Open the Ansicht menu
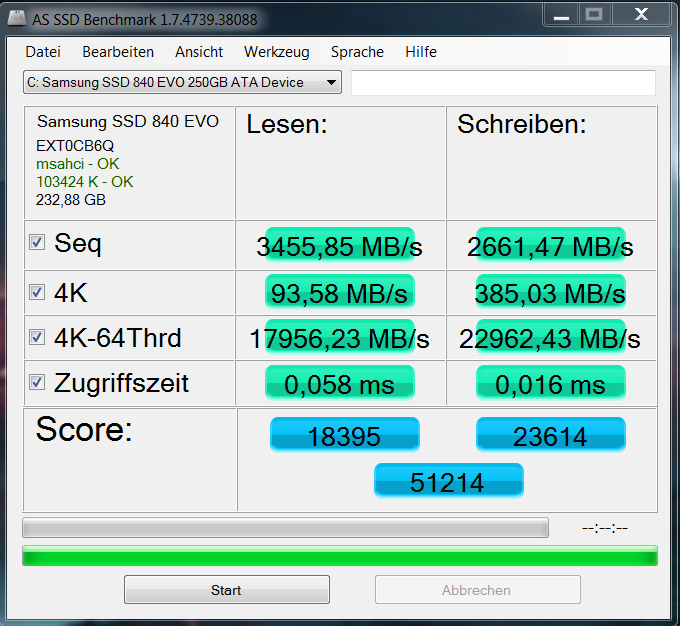This screenshot has width=680, height=626. tap(199, 52)
